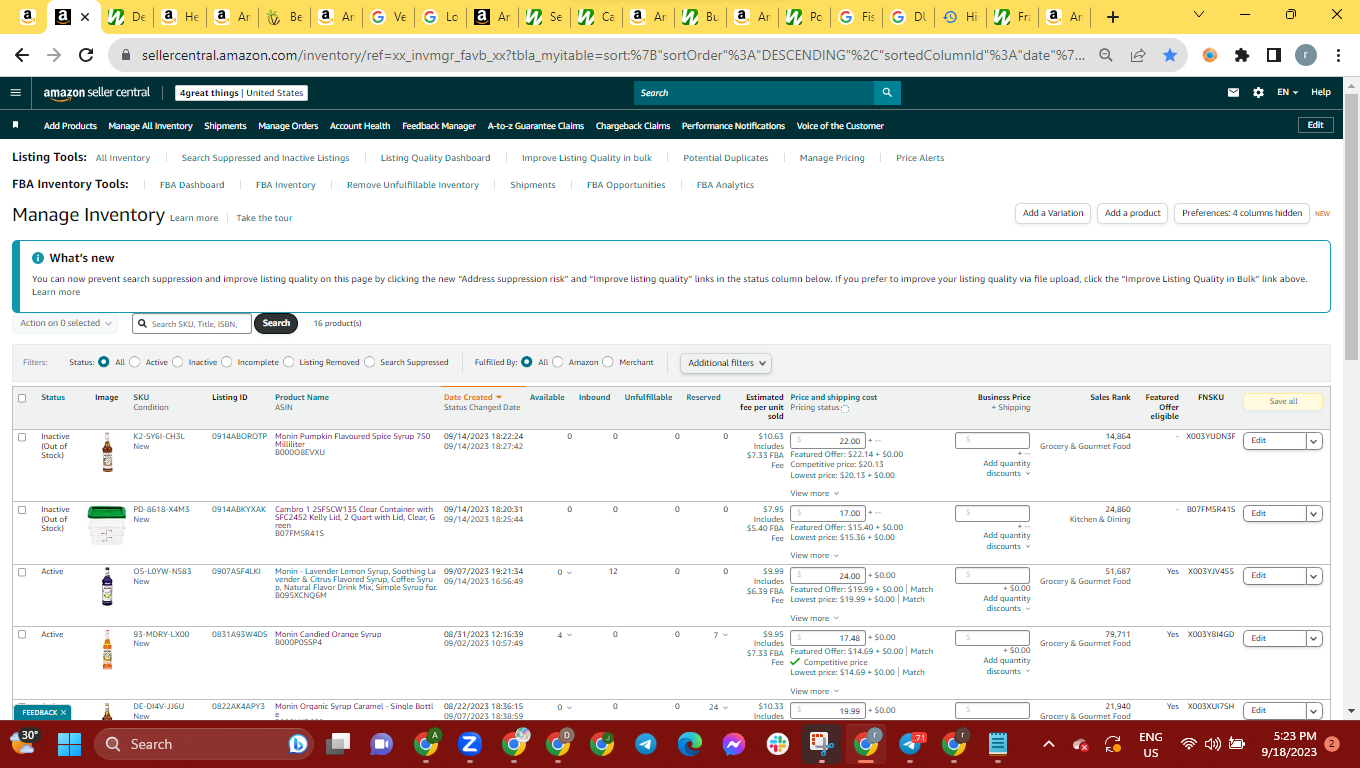
Task: Open Edit dropdown arrow for Lavender Lemon Syrup row
Action: tap(1314, 576)
